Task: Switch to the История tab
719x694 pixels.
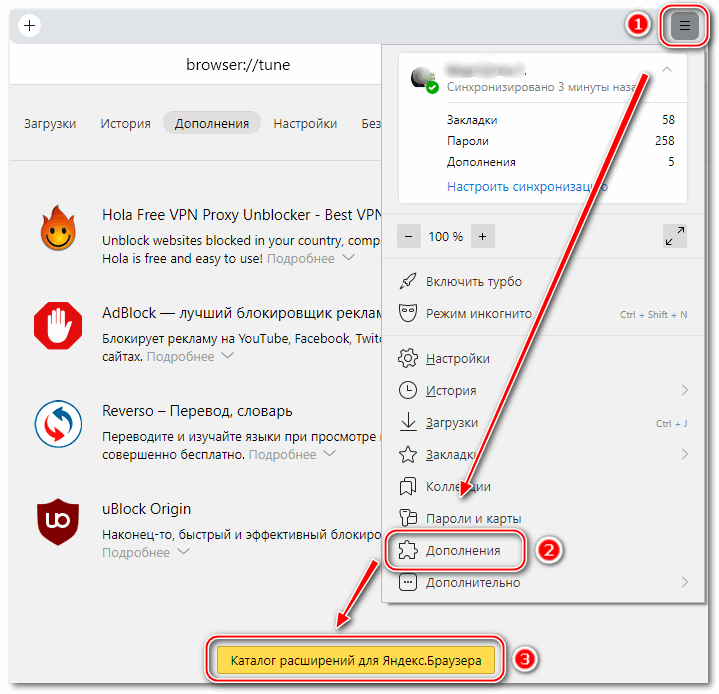Action: point(125,123)
